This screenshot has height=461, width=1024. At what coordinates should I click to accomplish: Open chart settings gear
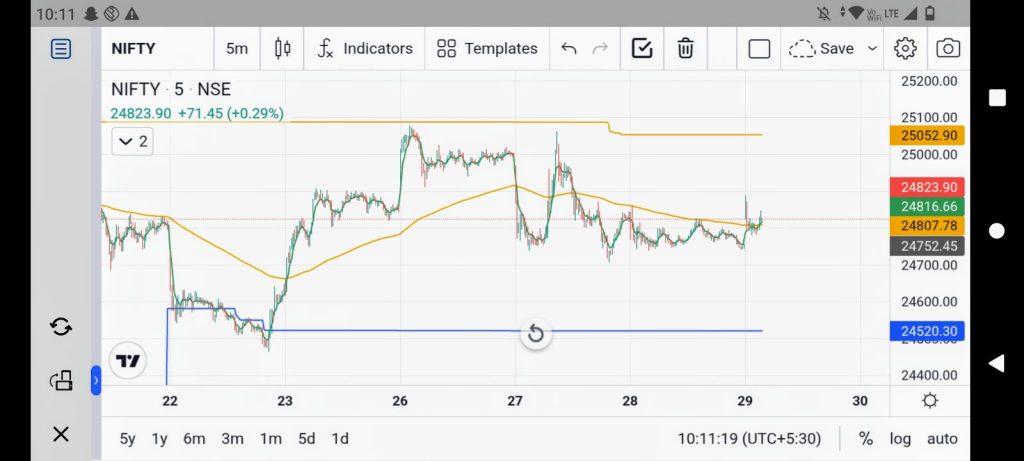point(905,49)
